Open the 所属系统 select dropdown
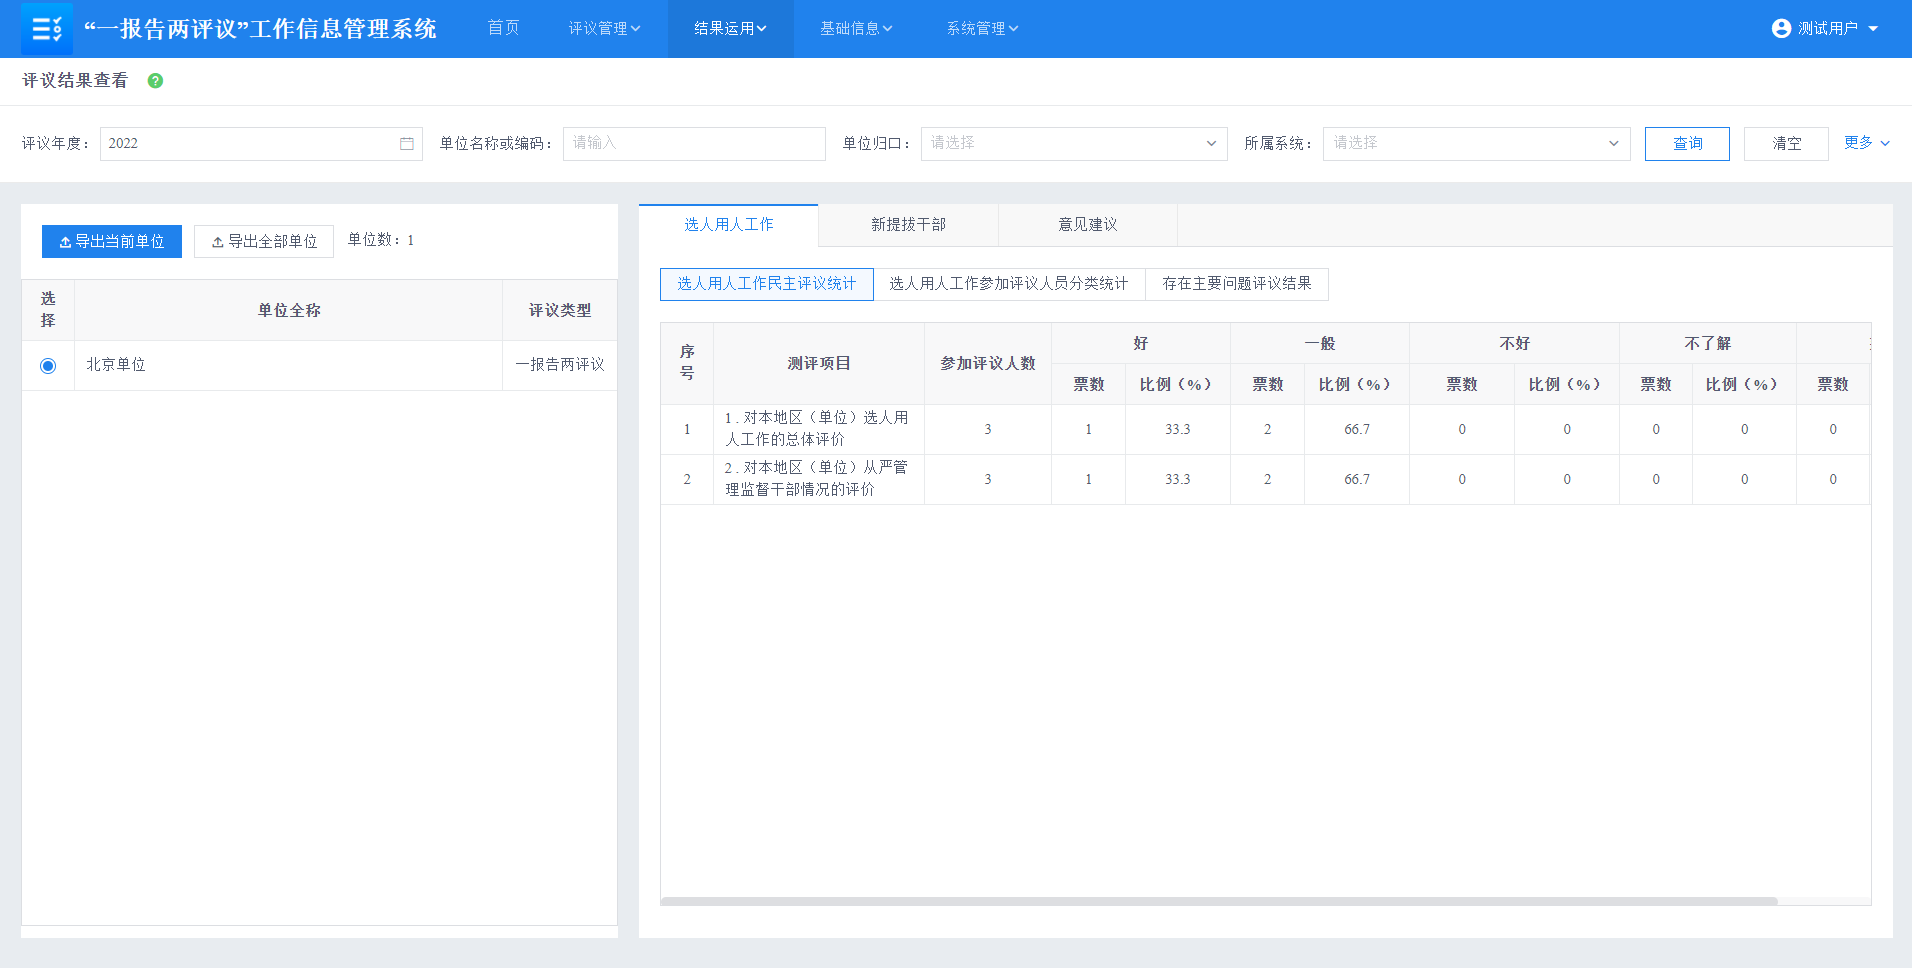The image size is (1912, 968). pos(1475,144)
